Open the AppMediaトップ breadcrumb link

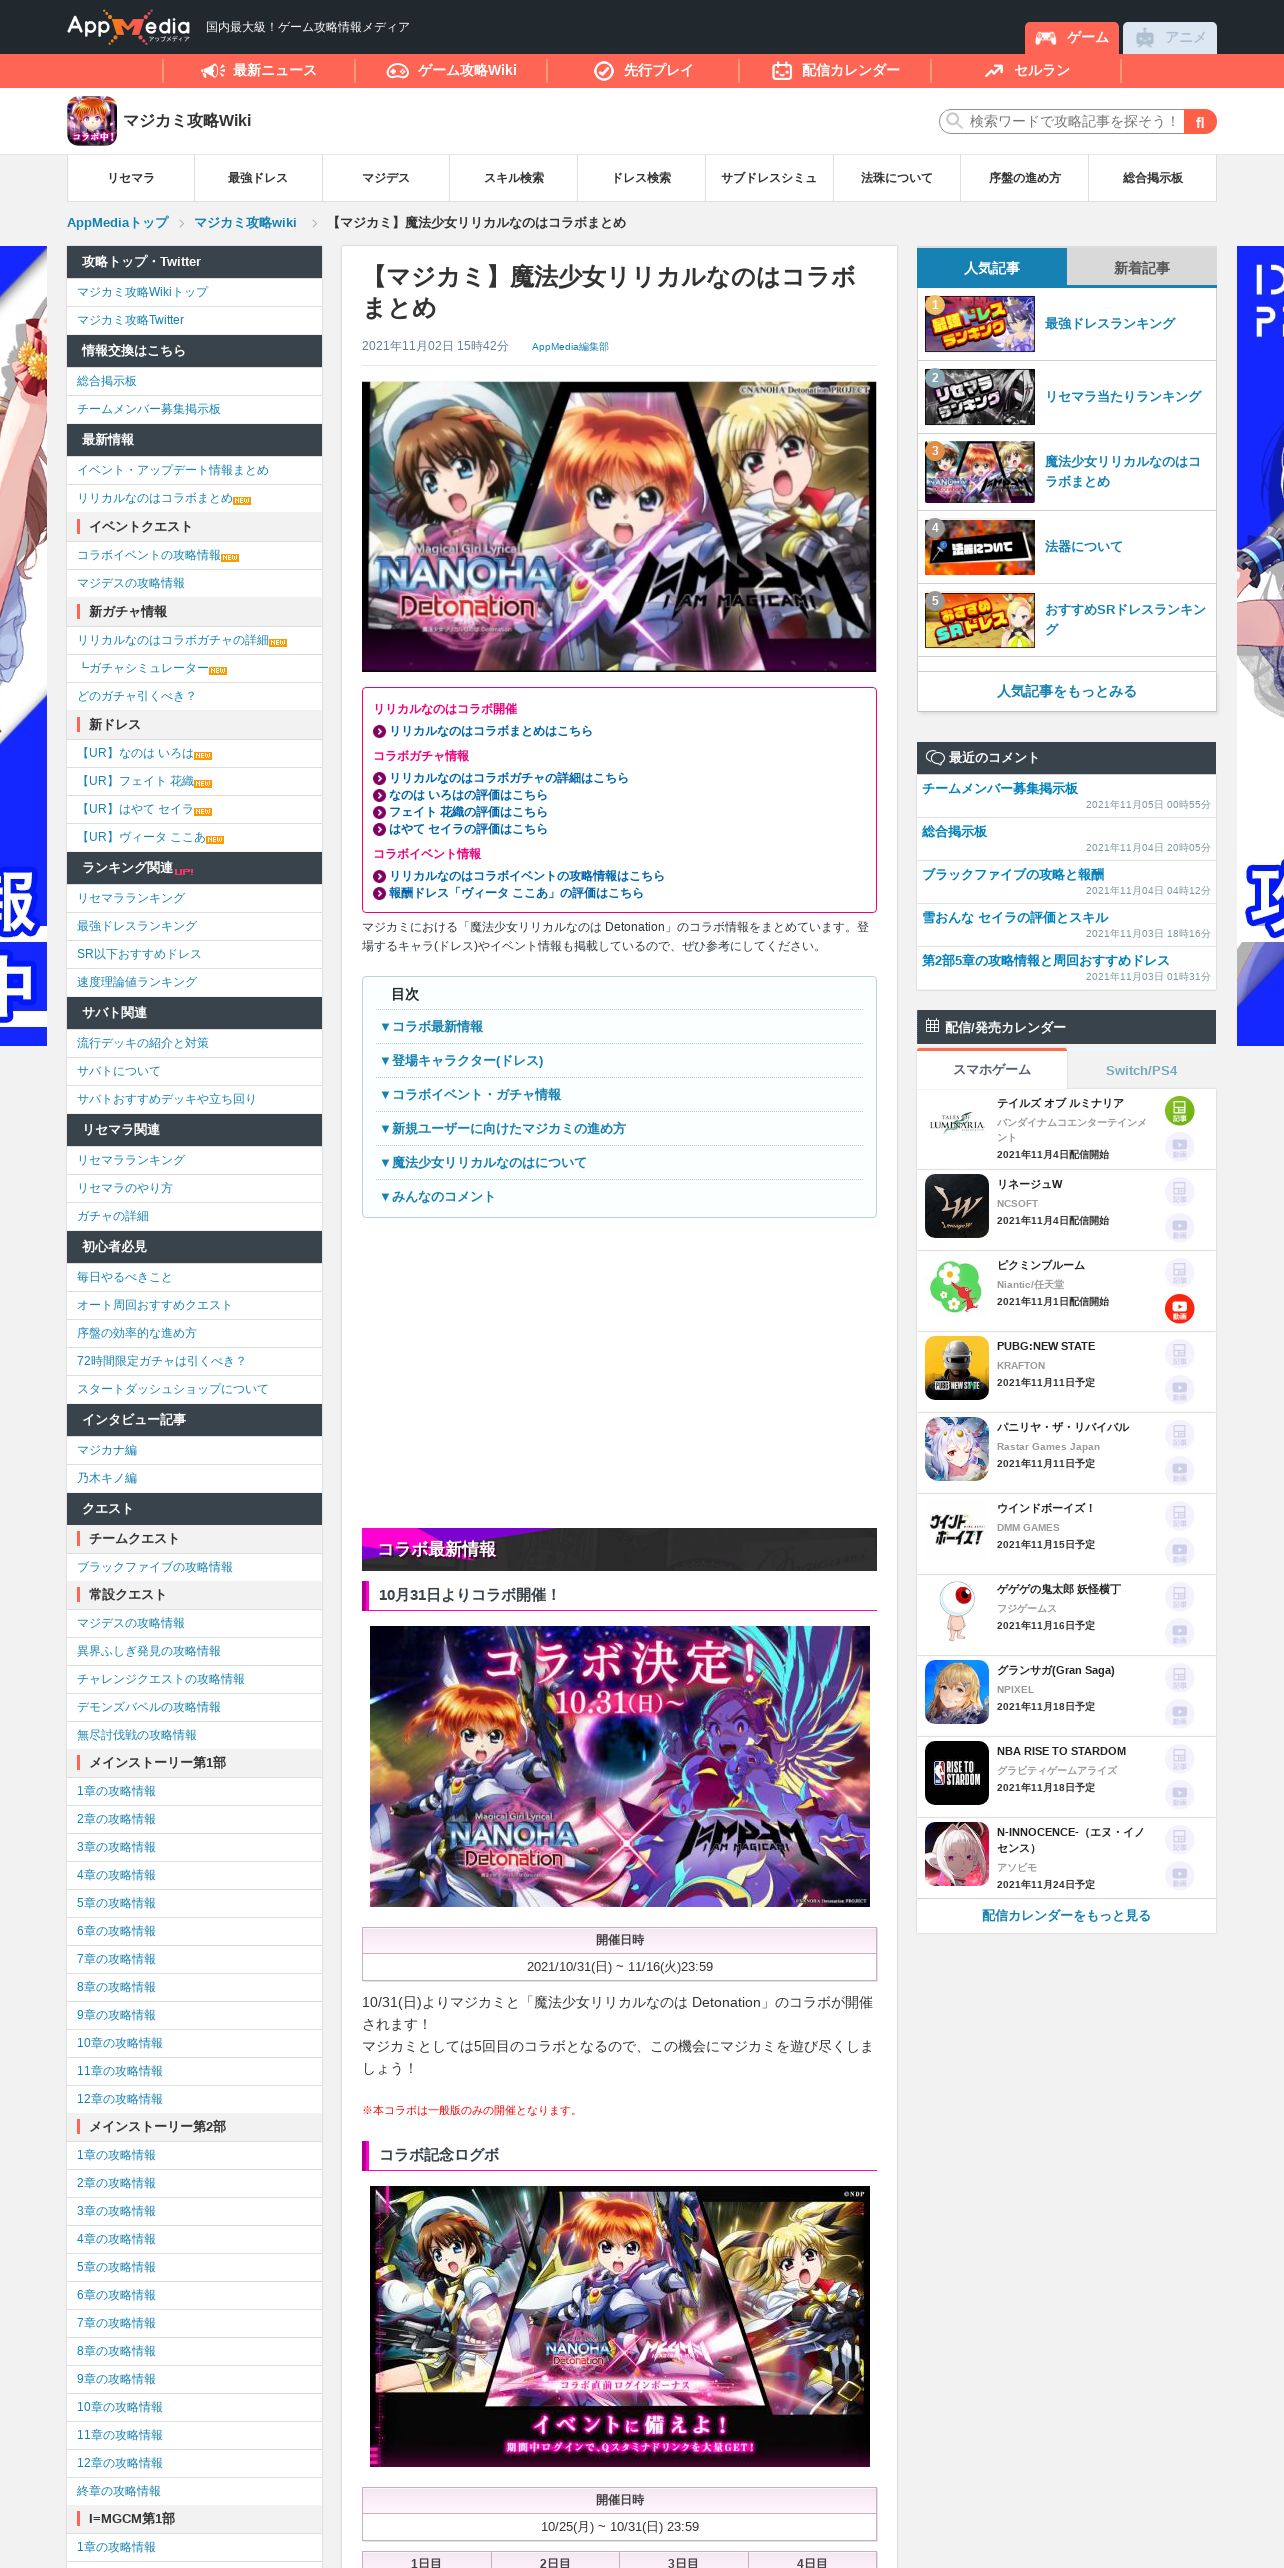118,223
